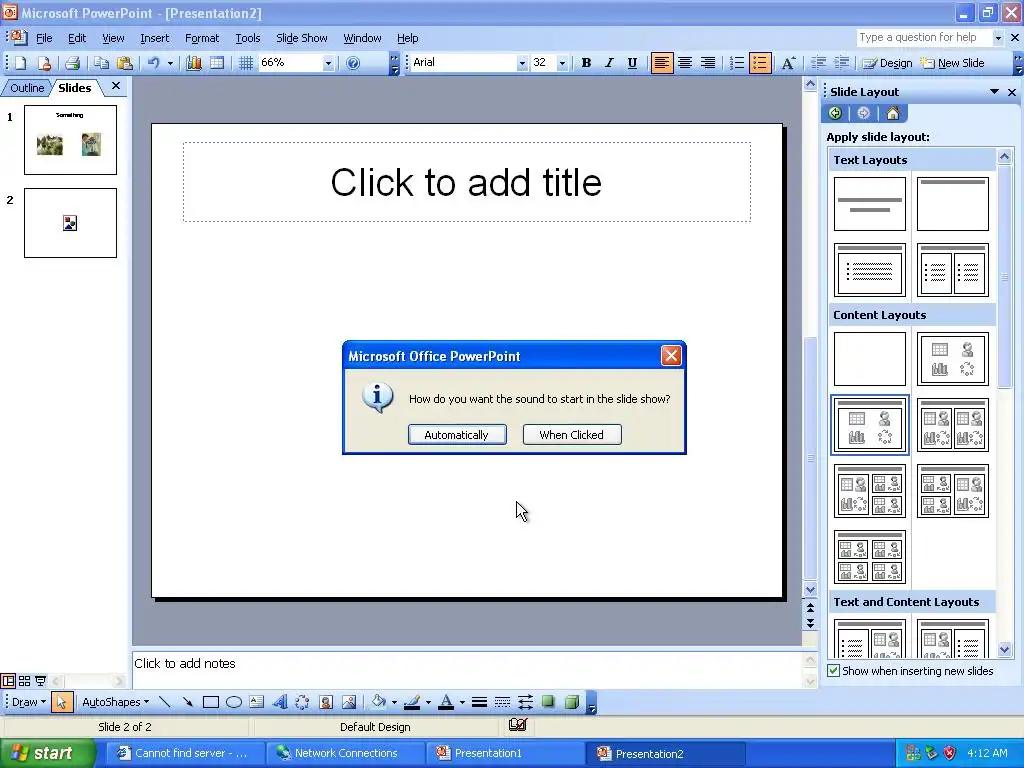The image size is (1024, 768).
Task: Toggle Align Right
Action: (708, 63)
